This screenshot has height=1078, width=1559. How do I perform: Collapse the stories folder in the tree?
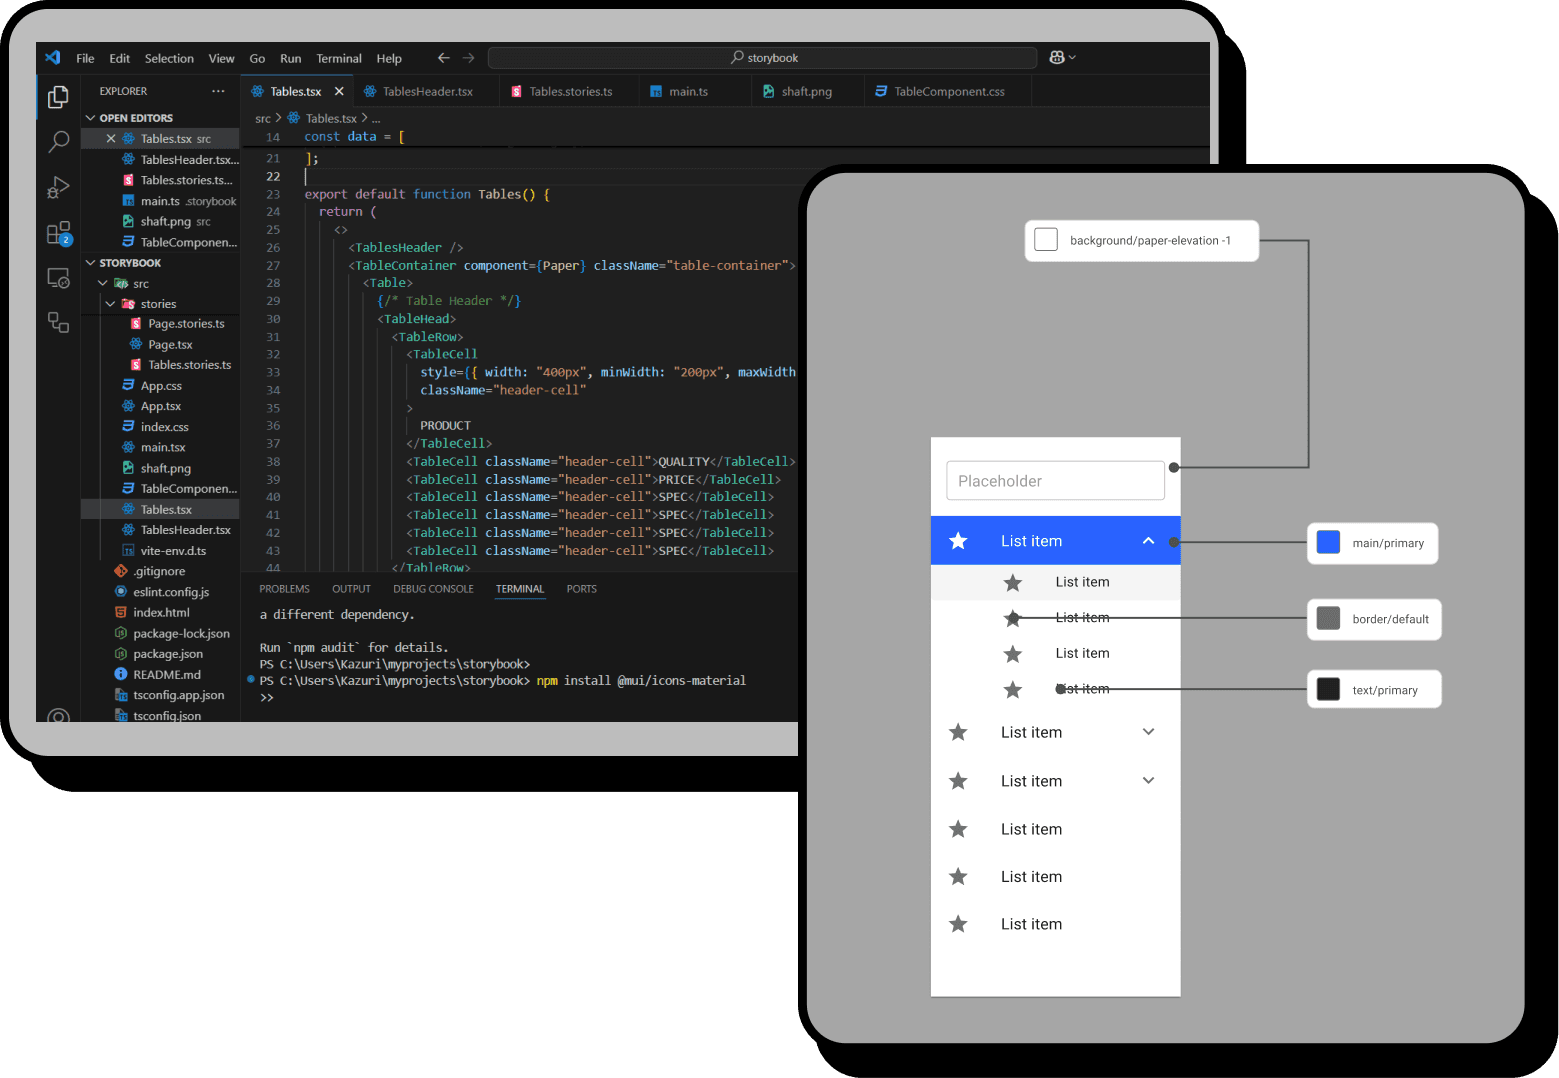tap(110, 304)
